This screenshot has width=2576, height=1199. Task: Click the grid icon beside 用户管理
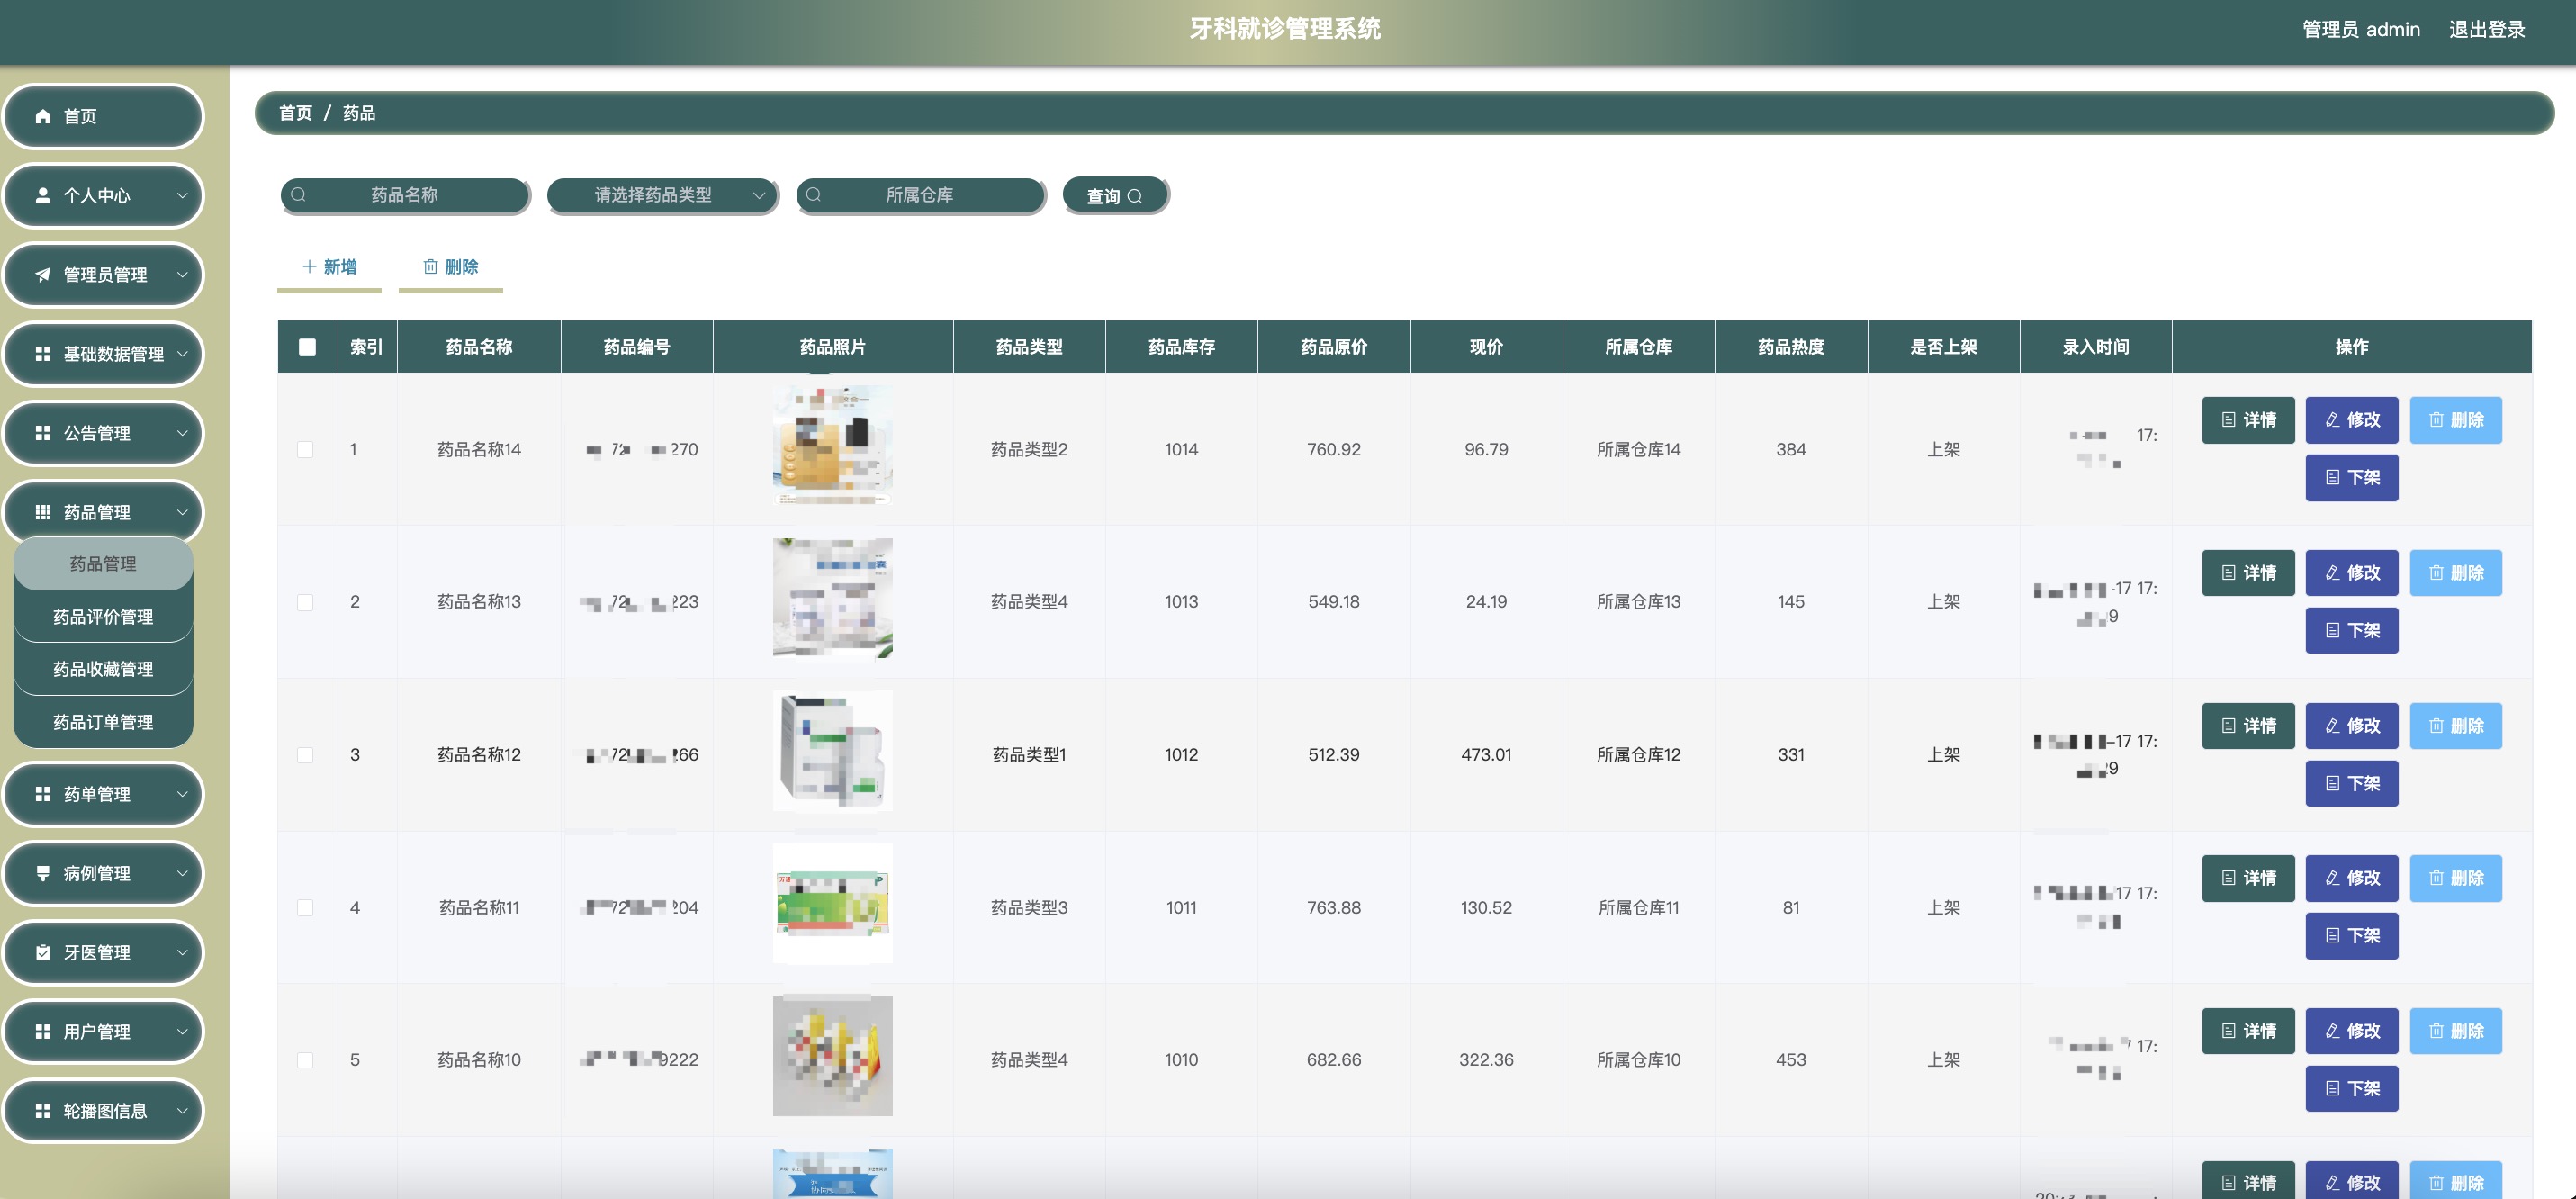click(43, 1031)
